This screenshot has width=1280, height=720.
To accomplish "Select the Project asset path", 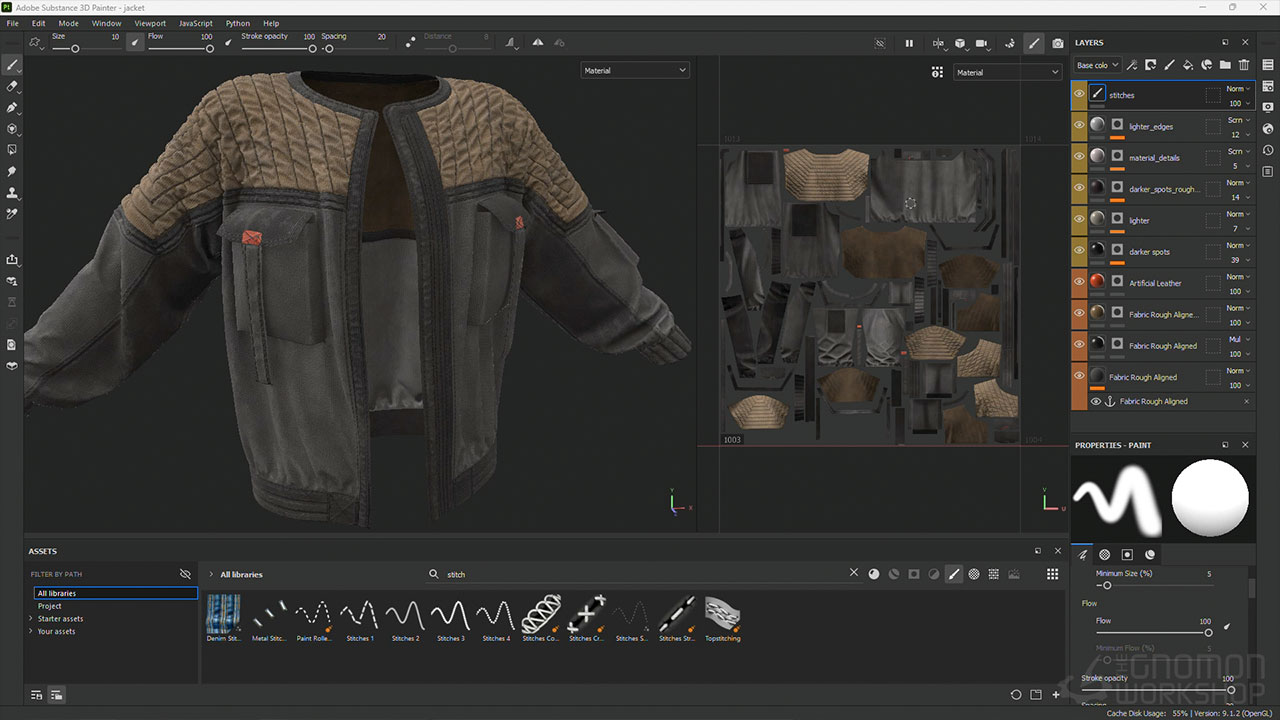I will [x=50, y=606].
